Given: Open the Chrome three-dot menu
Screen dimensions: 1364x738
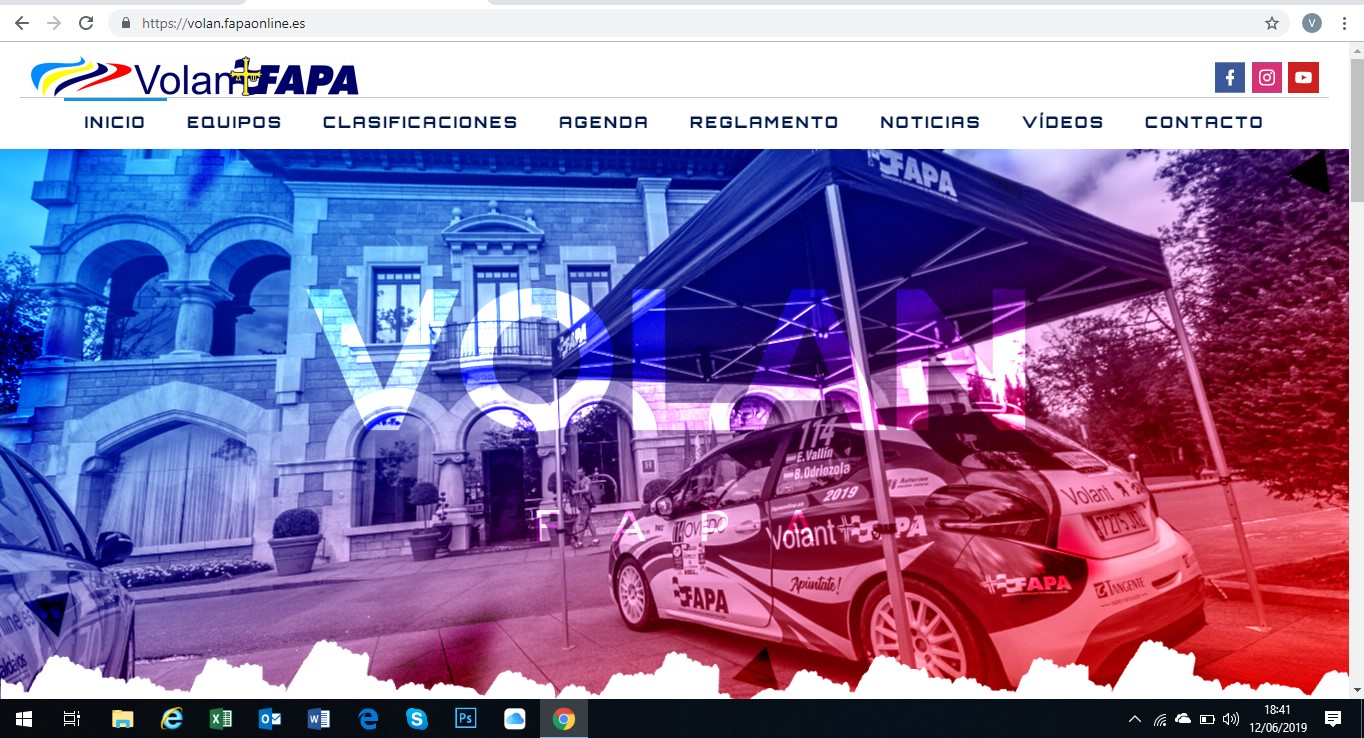Looking at the screenshot, I should pyautogui.click(x=1345, y=23).
